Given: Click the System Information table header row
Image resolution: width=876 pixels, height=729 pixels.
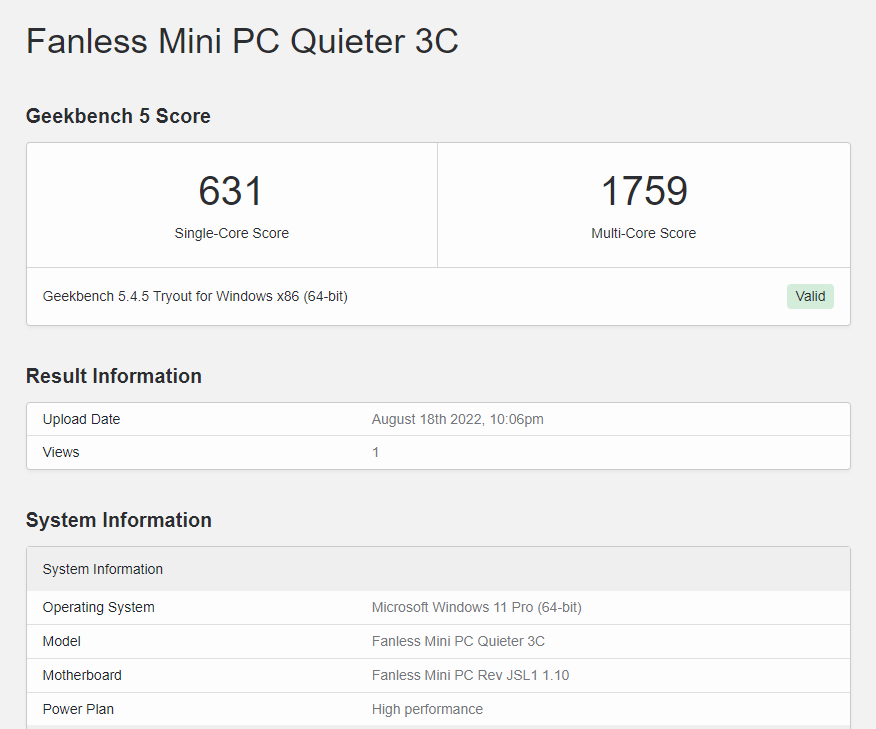Looking at the screenshot, I should point(439,569).
